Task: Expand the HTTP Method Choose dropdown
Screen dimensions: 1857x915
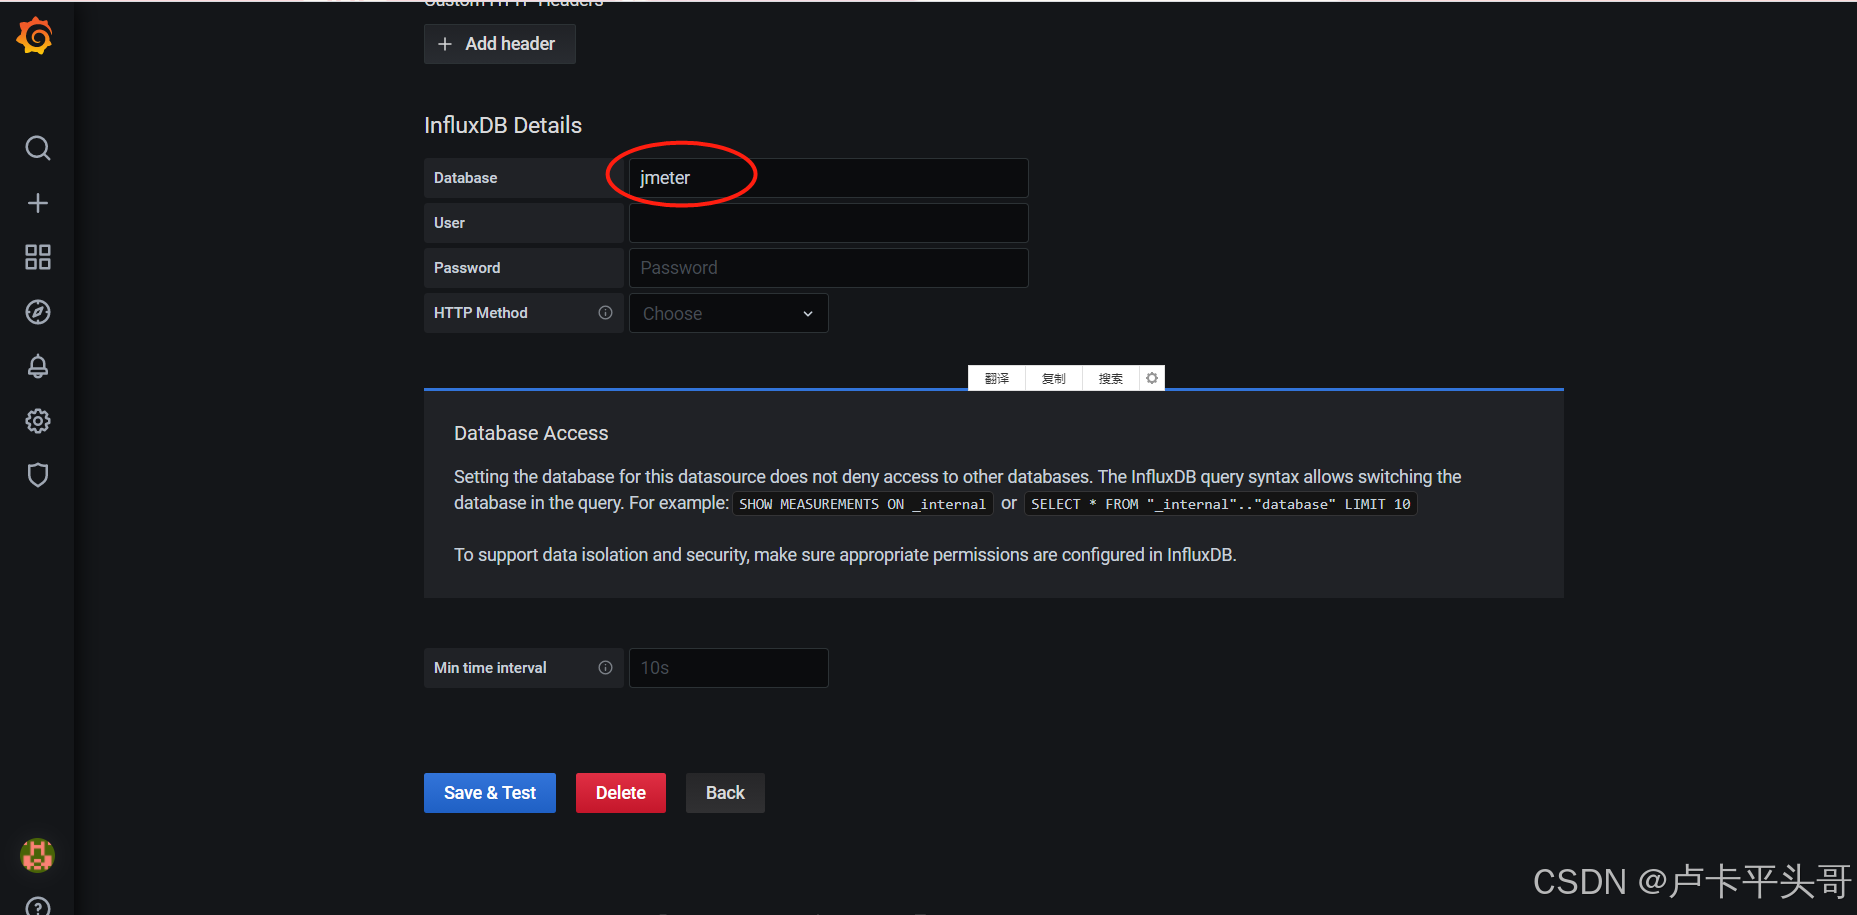Action: pos(728,313)
